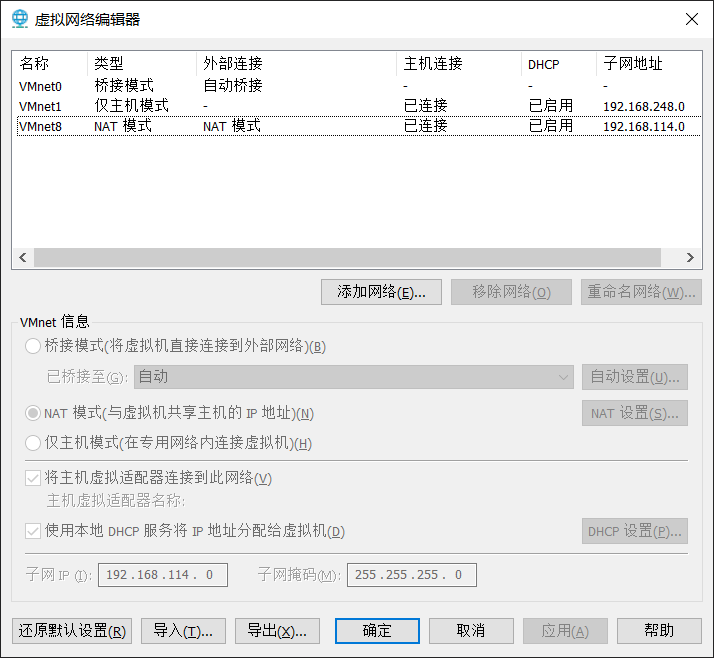
Task: Click the 已启用 DHCP cell for VMnet1
Action: (551, 106)
